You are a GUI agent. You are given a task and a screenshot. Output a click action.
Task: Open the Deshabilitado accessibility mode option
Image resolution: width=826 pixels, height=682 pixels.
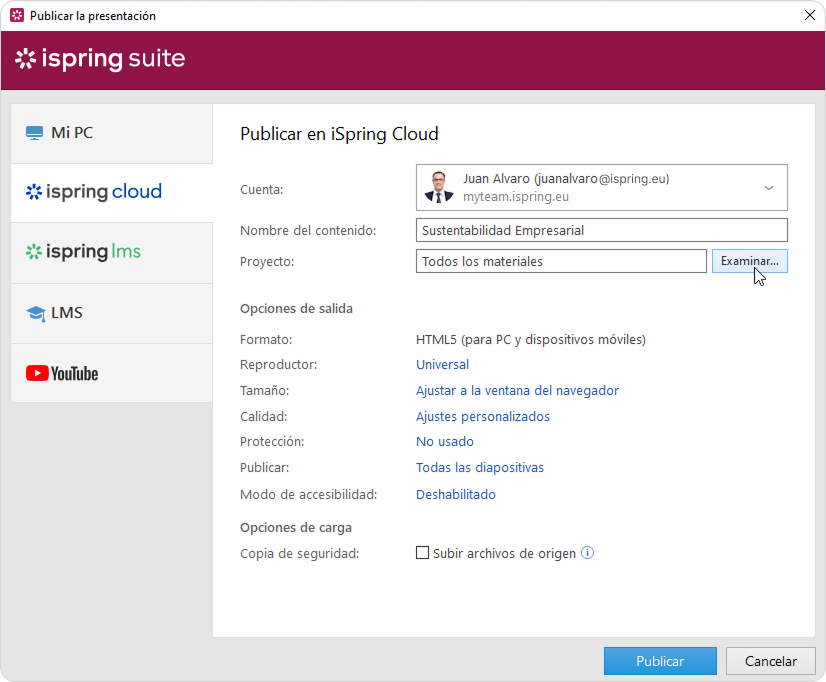(x=455, y=495)
